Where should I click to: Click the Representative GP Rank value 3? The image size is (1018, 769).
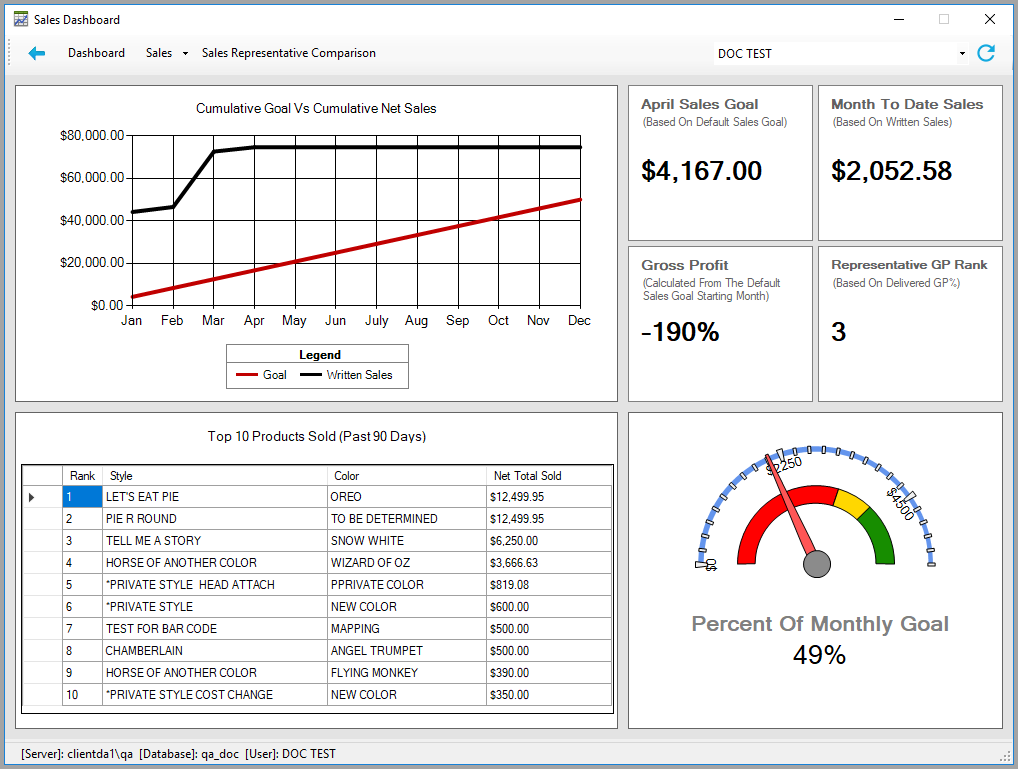coord(838,333)
